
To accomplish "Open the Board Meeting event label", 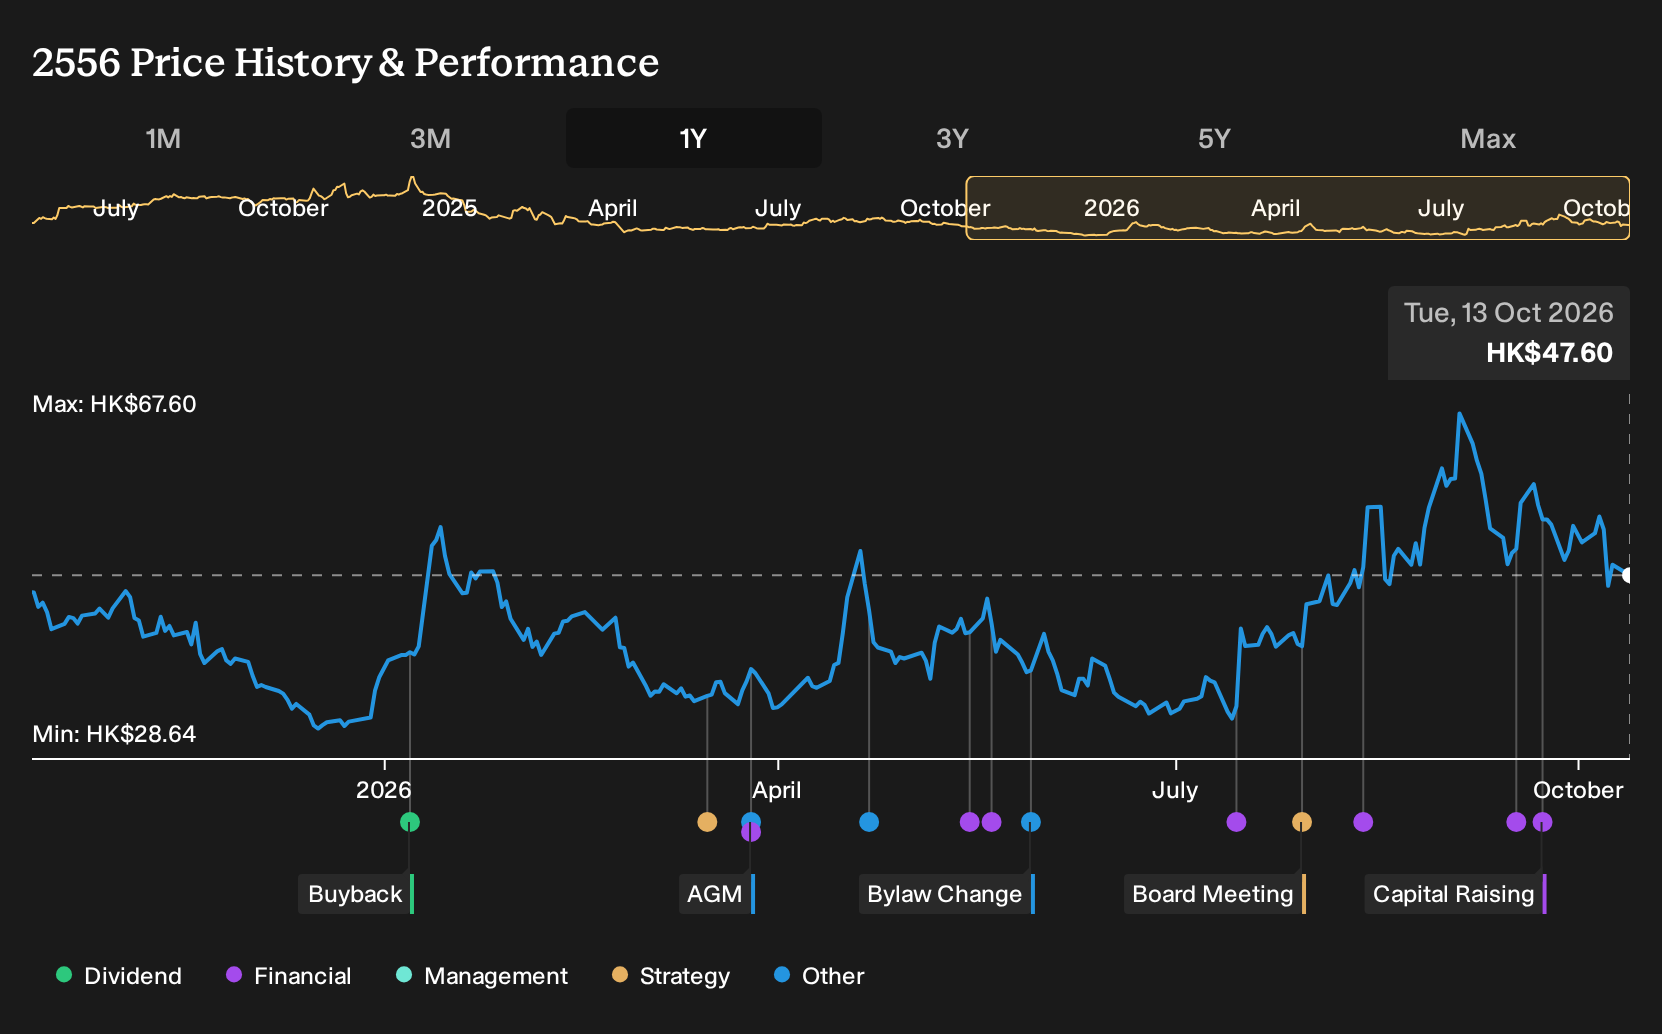I will point(1215,894).
